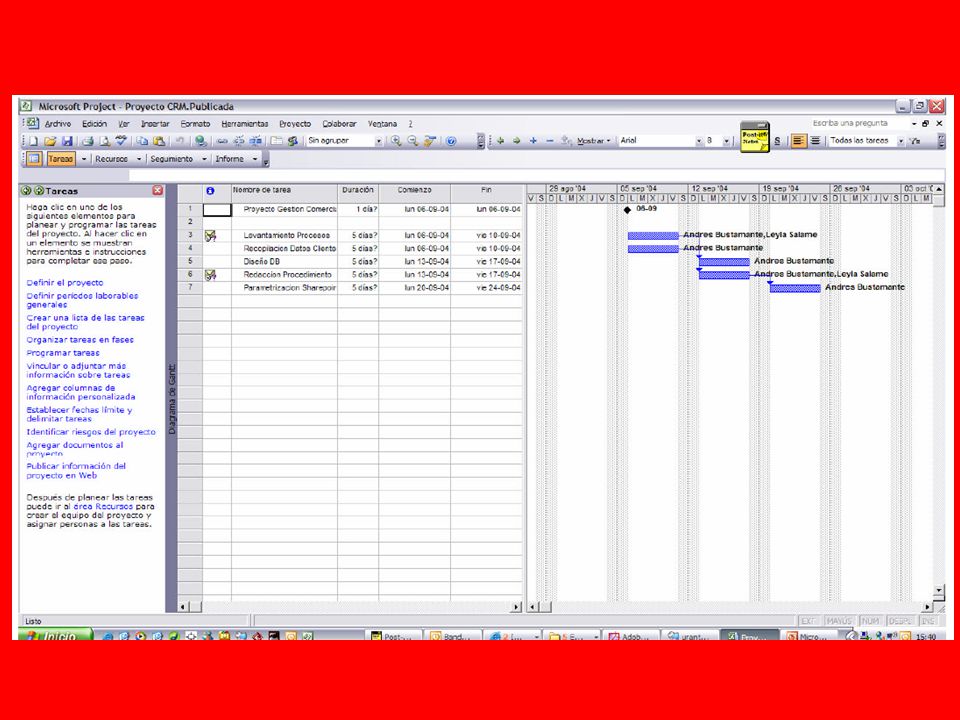Viewport: 960px width, 720px height.
Task: Click the Indent green right arrow
Action: point(517,141)
